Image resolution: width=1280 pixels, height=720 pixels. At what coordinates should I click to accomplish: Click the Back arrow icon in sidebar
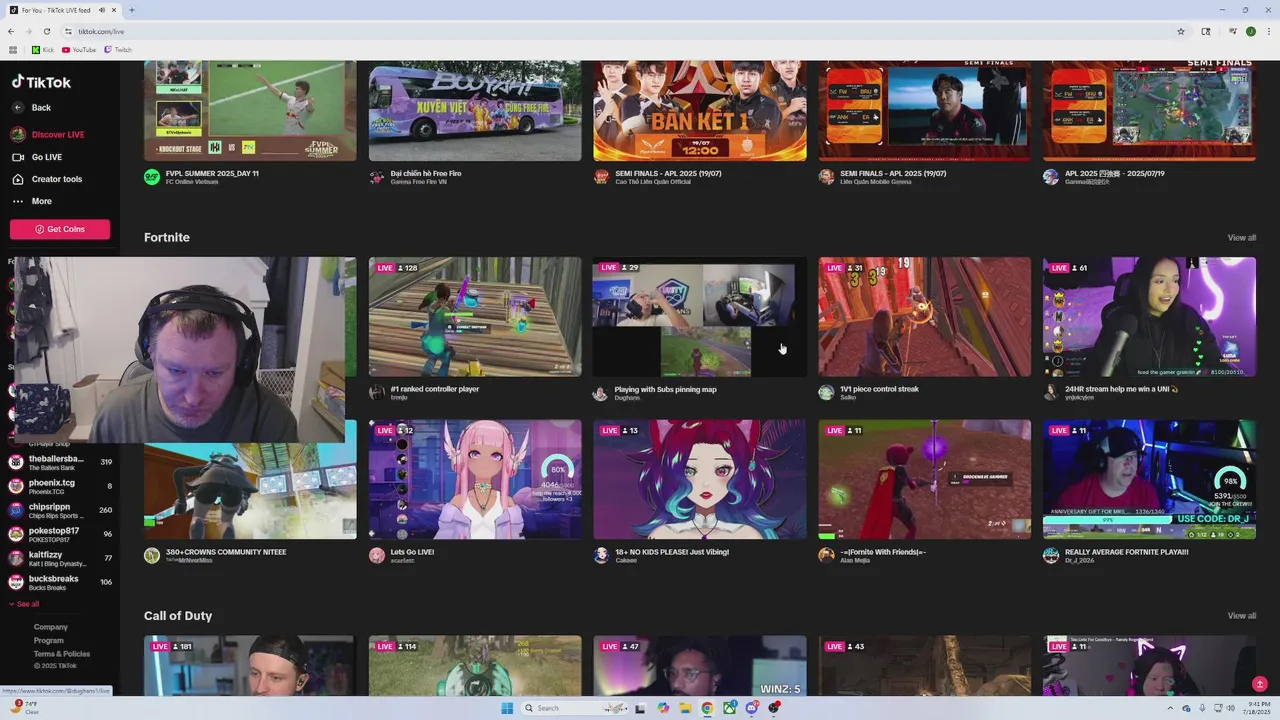17,108
